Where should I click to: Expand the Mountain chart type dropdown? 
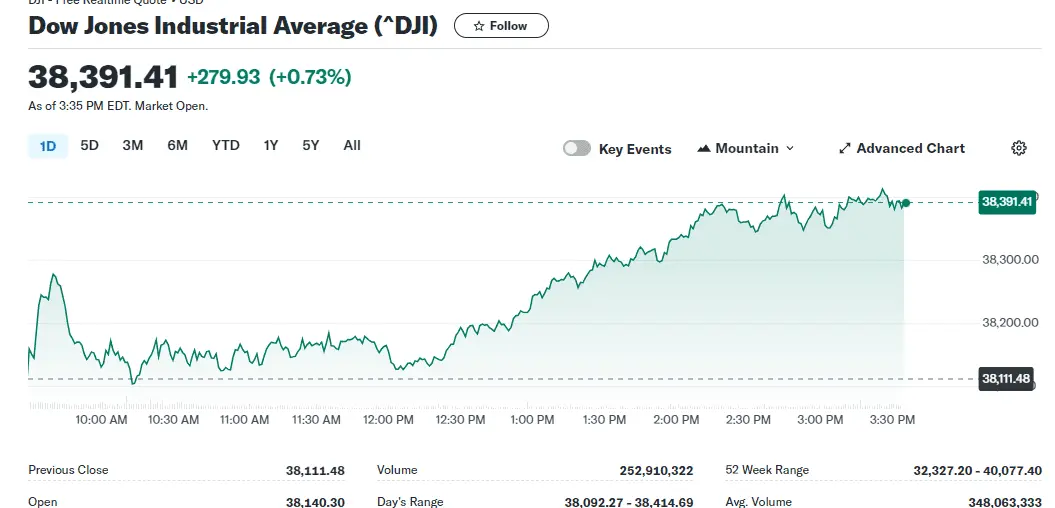[746, 148]
